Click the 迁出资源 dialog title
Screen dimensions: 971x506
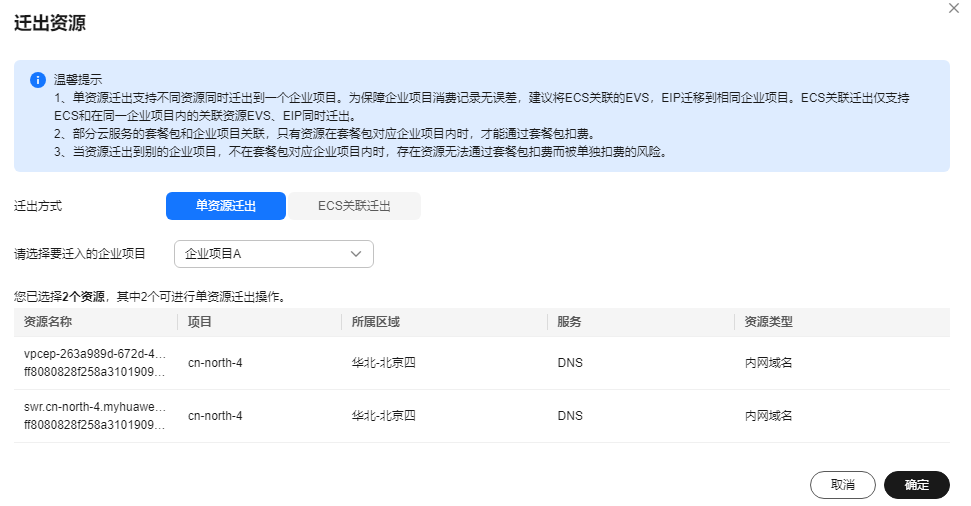click(x=50, y=23)
